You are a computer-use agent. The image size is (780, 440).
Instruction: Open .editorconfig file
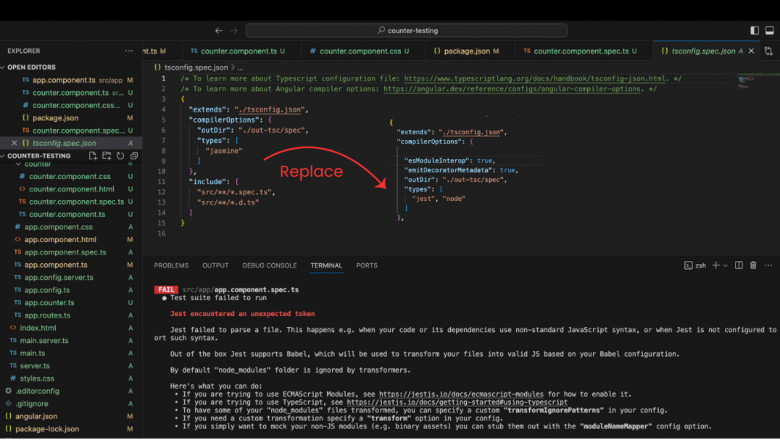(37, 391)
